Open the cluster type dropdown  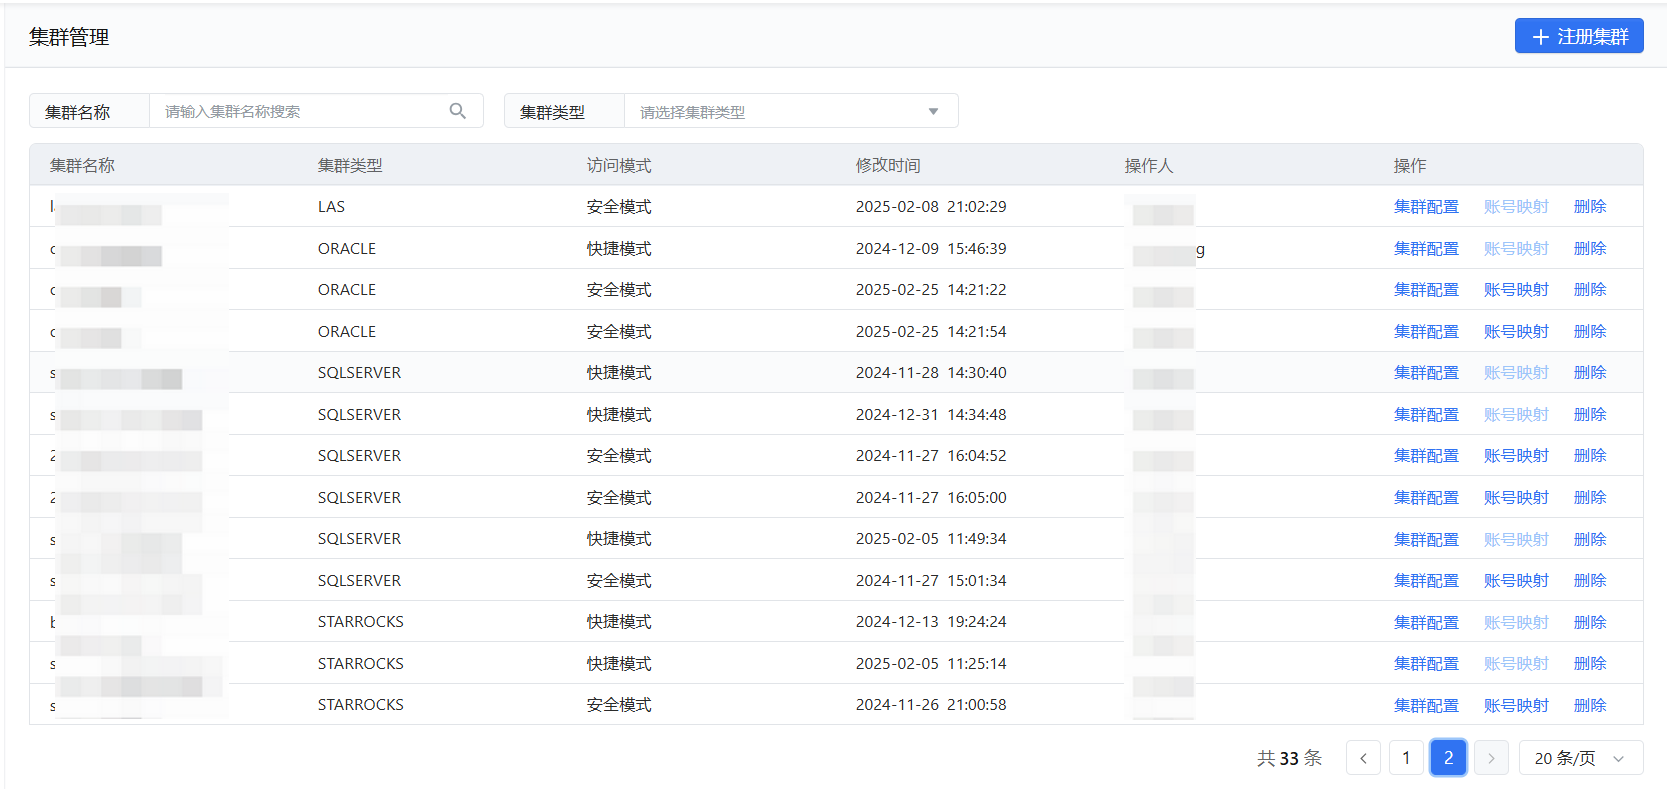[790, 111]
